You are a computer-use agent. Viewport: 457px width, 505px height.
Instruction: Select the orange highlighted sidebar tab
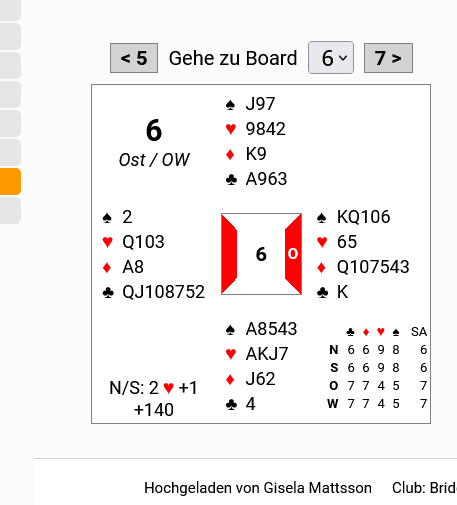10,182
